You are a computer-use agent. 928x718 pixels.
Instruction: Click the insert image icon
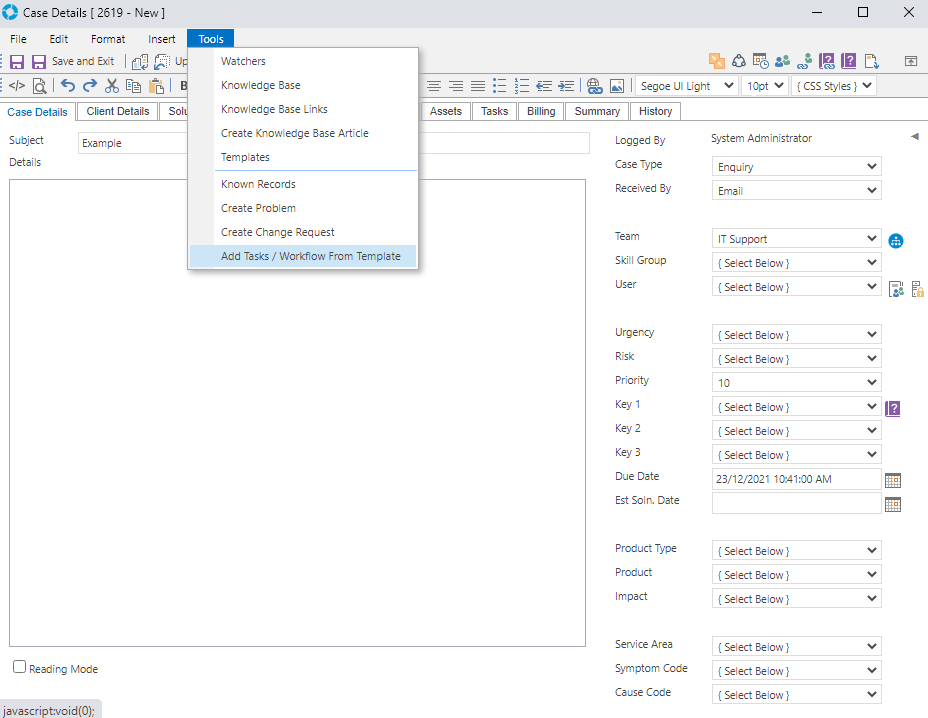pos(617,86)
